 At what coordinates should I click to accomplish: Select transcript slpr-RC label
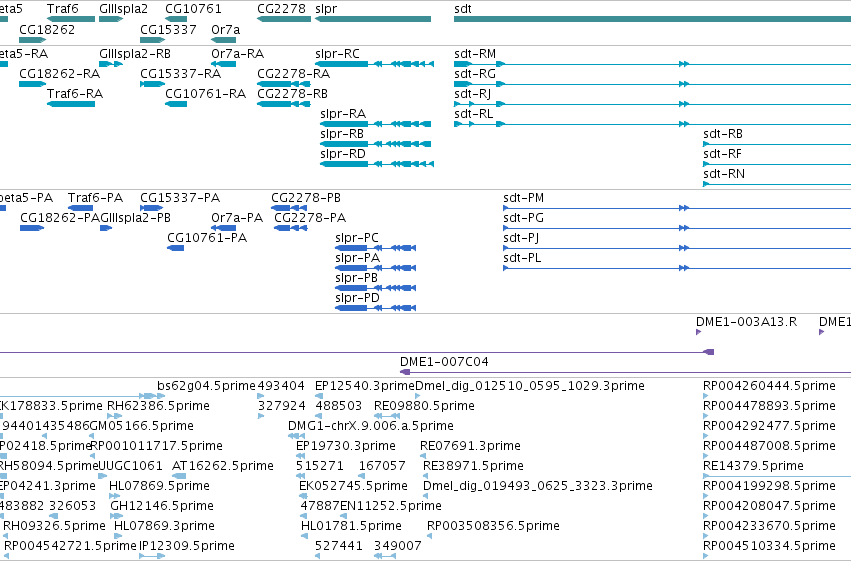point(337,54)
